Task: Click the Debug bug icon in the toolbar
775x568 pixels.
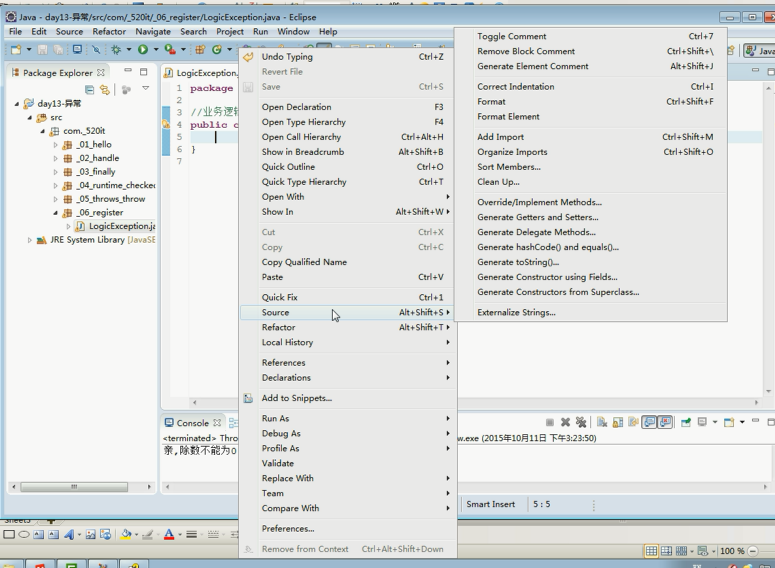Action: [116, 50]
